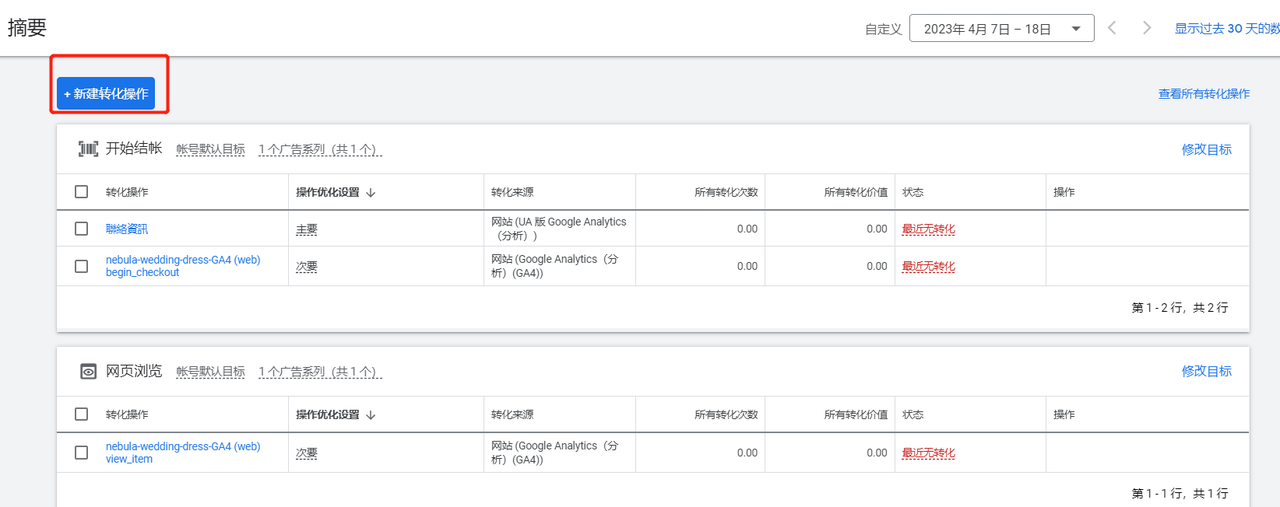Screen dimensions: 1280x507
Task: Tick checkbox for view_item conversion row
Action: pyautogui.click(x=82, y=452)
